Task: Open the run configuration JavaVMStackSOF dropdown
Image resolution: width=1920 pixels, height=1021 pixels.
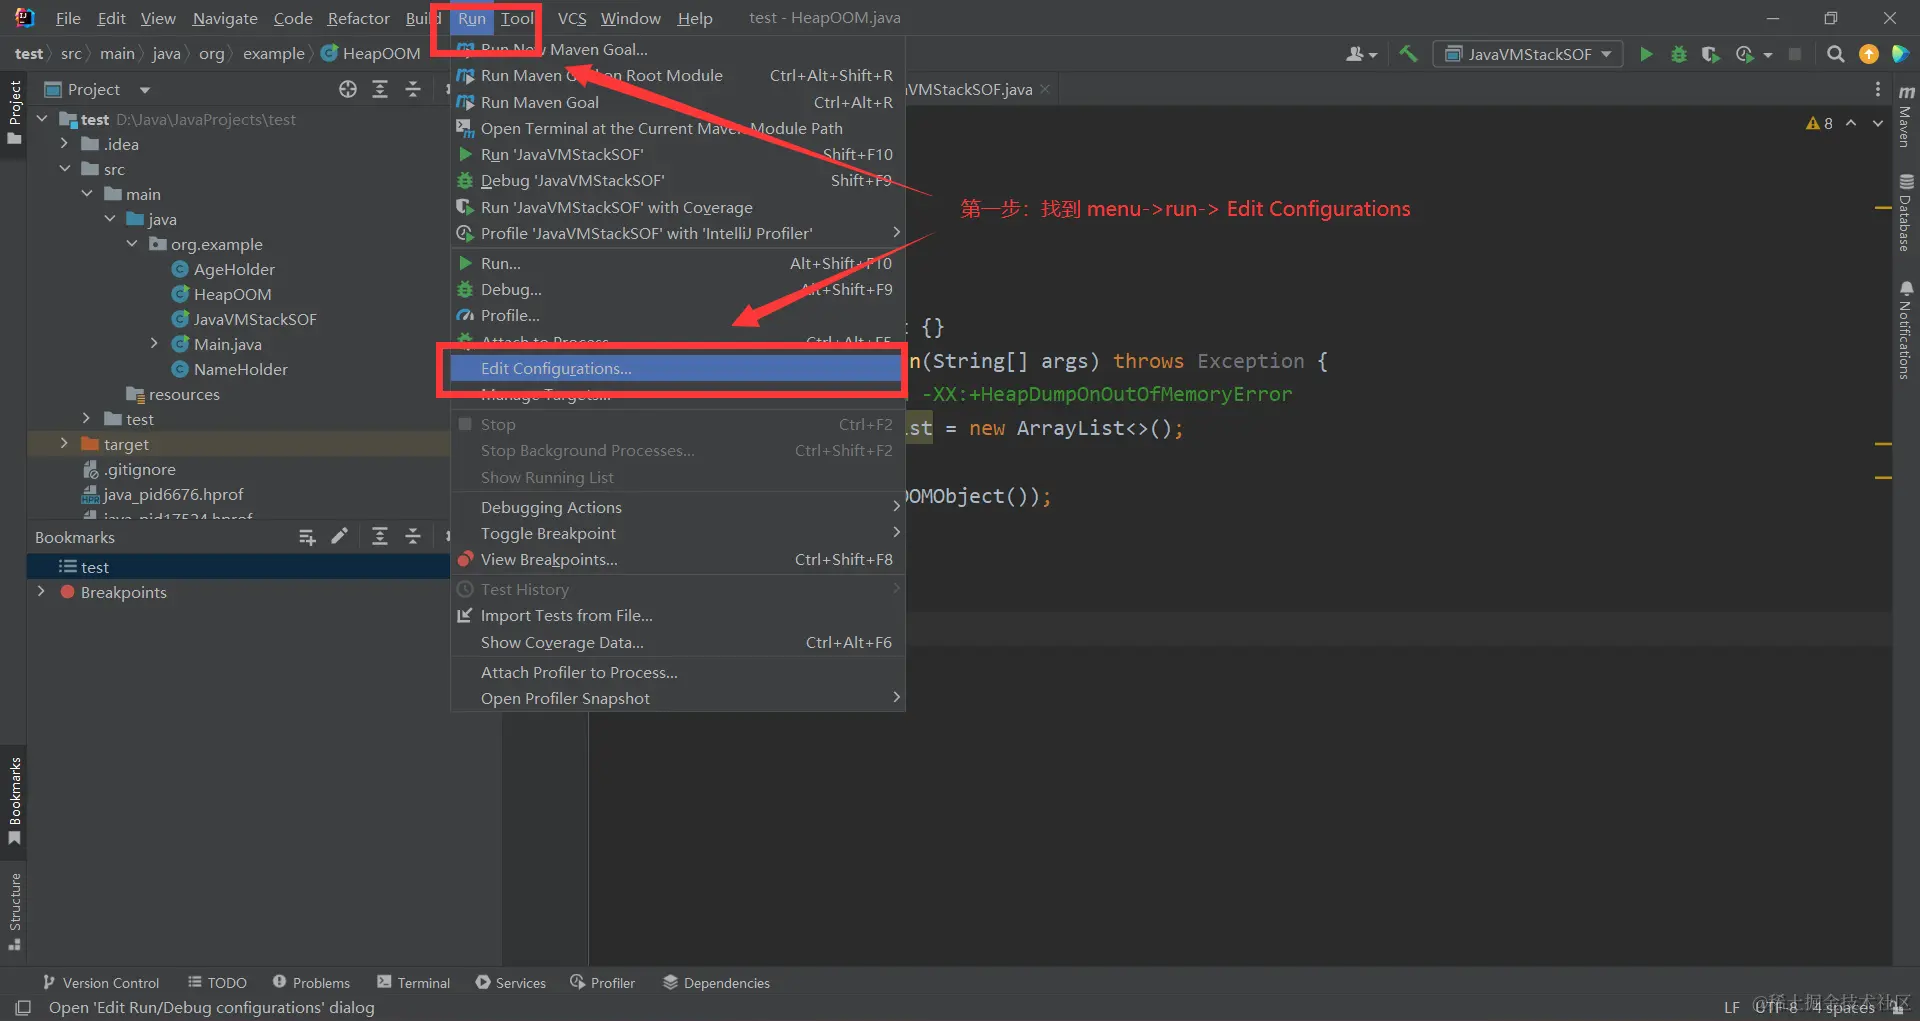Action: click(1528, 54)
